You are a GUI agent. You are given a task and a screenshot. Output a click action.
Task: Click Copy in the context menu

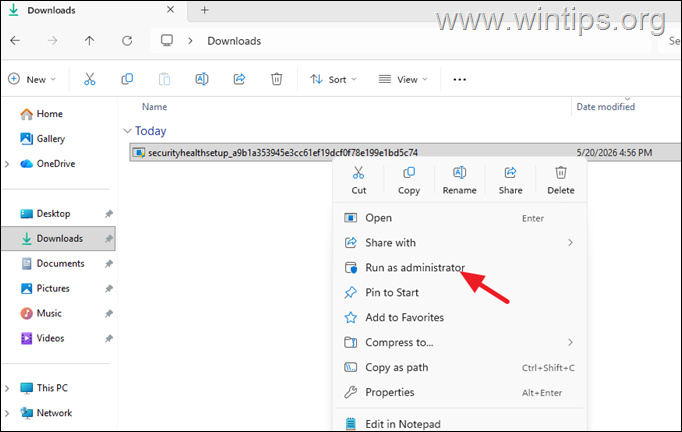409,181
